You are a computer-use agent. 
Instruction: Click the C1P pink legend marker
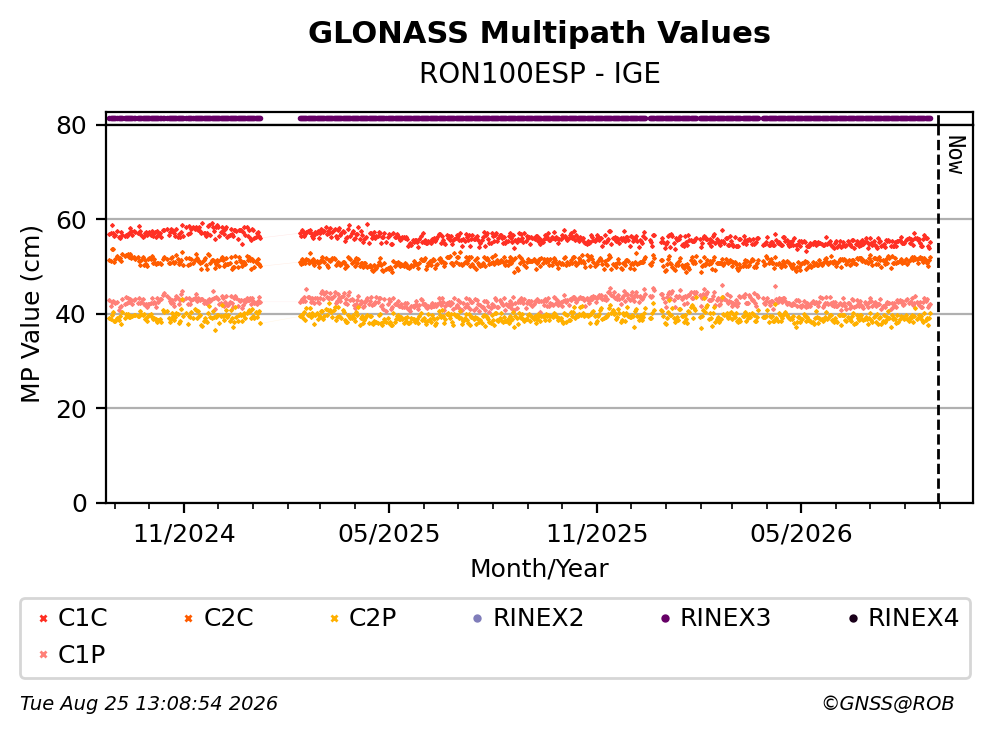tap(44, 655)
